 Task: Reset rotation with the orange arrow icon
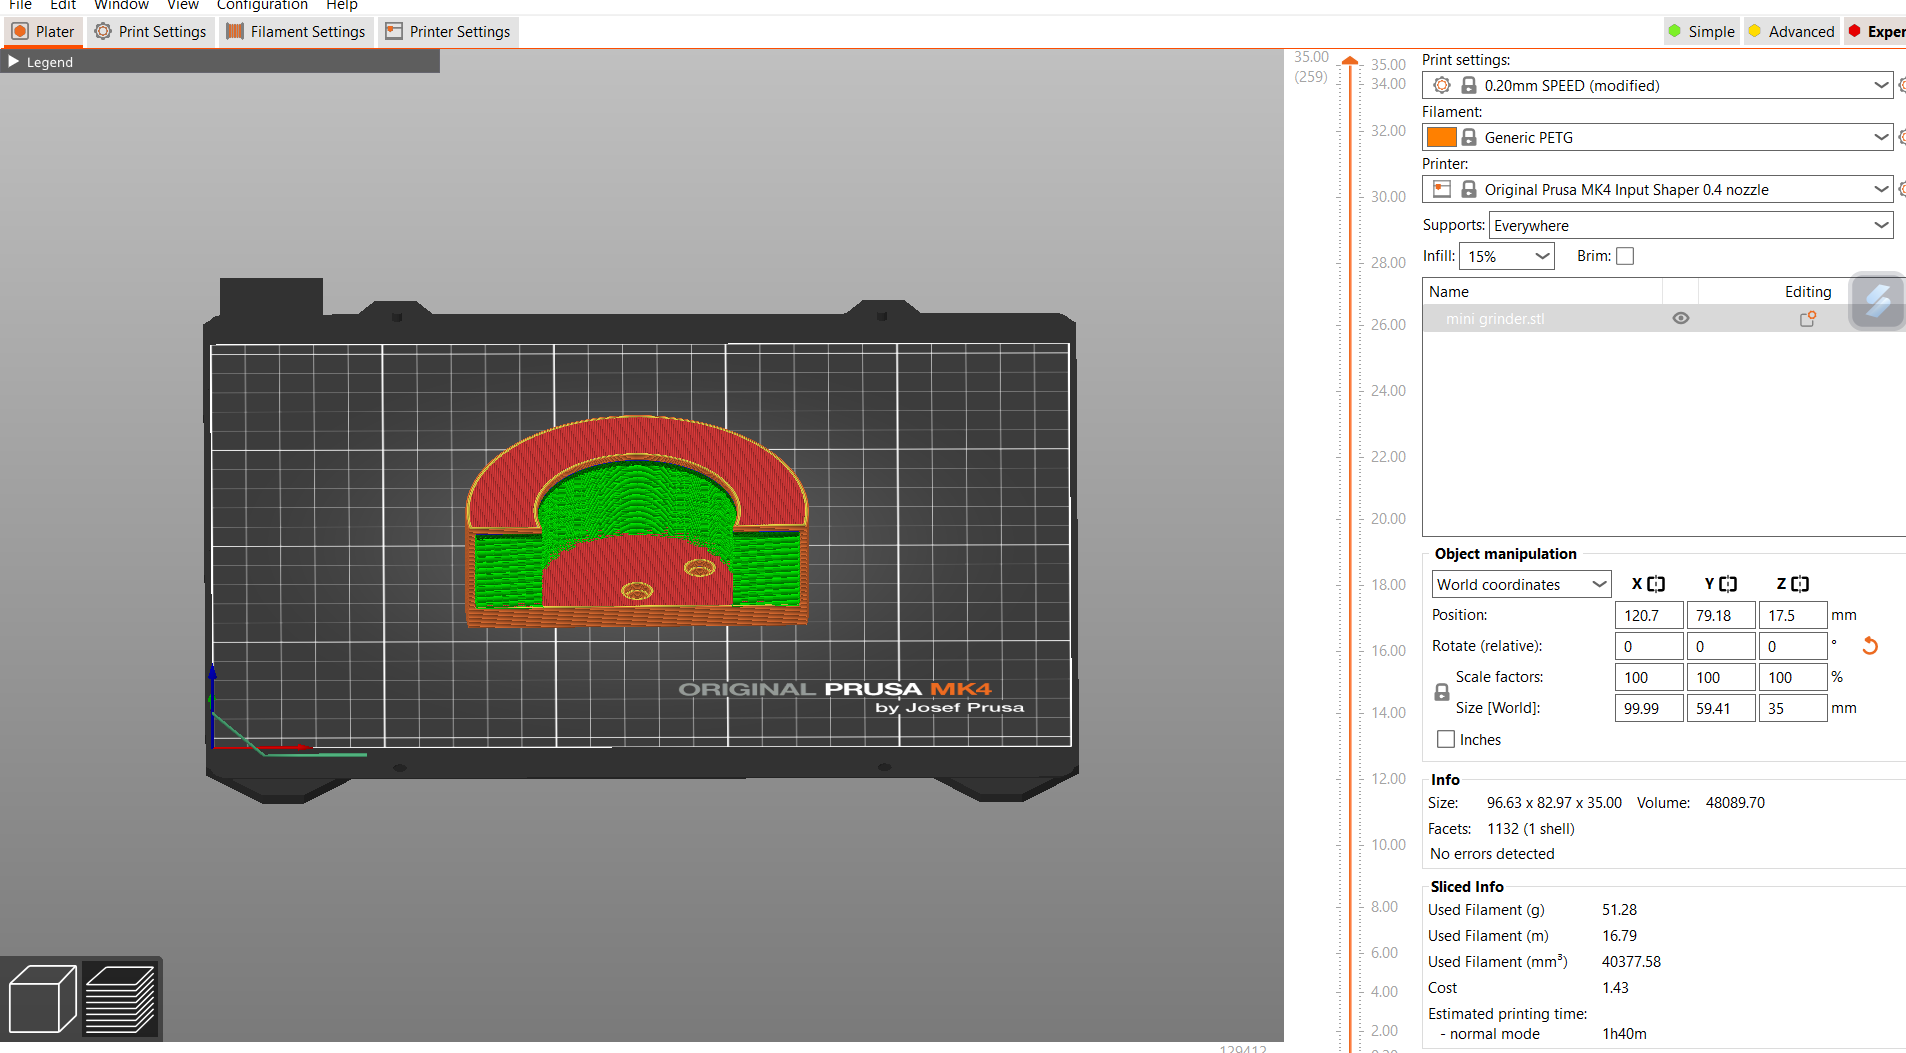1870,646
